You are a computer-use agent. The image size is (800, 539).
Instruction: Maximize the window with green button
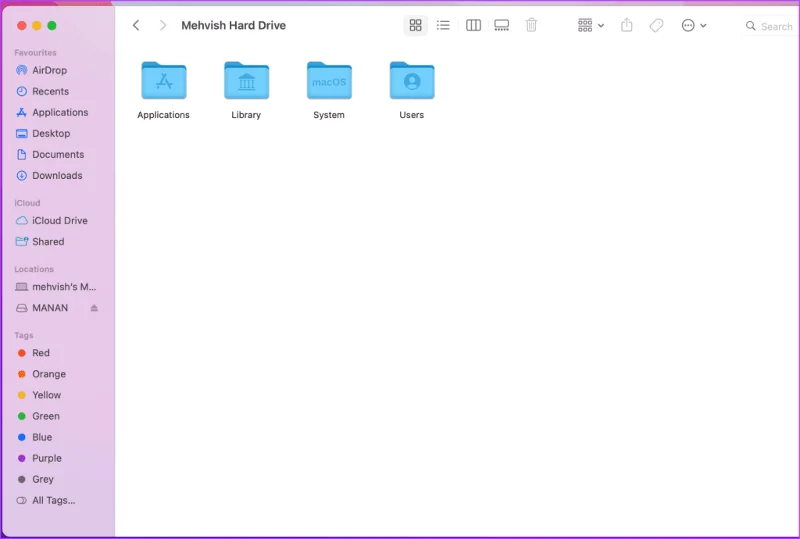[x=52, y=26]
